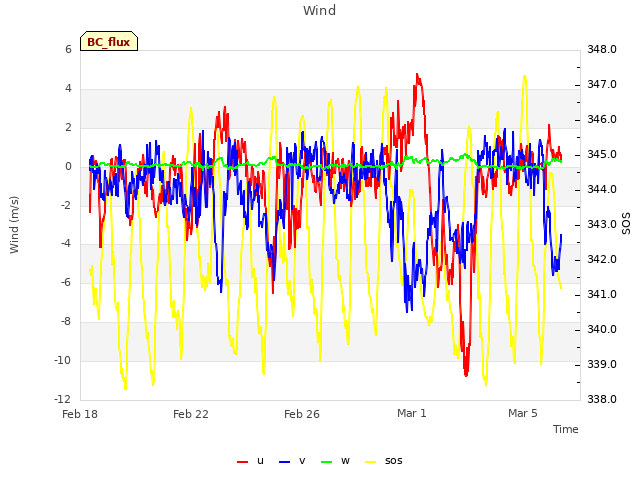Click the yellow sos legend swatch
Viewport: 640px width, 480px height.
pos(371,462)
